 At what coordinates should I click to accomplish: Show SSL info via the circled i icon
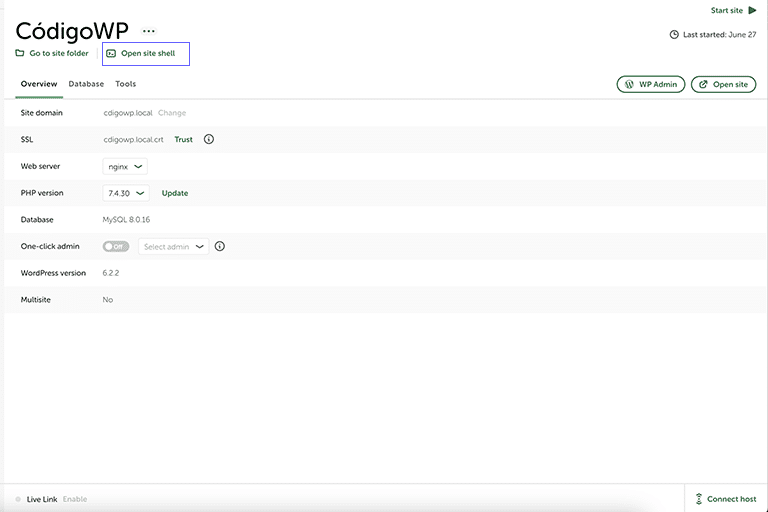click(x=209, y=139)
